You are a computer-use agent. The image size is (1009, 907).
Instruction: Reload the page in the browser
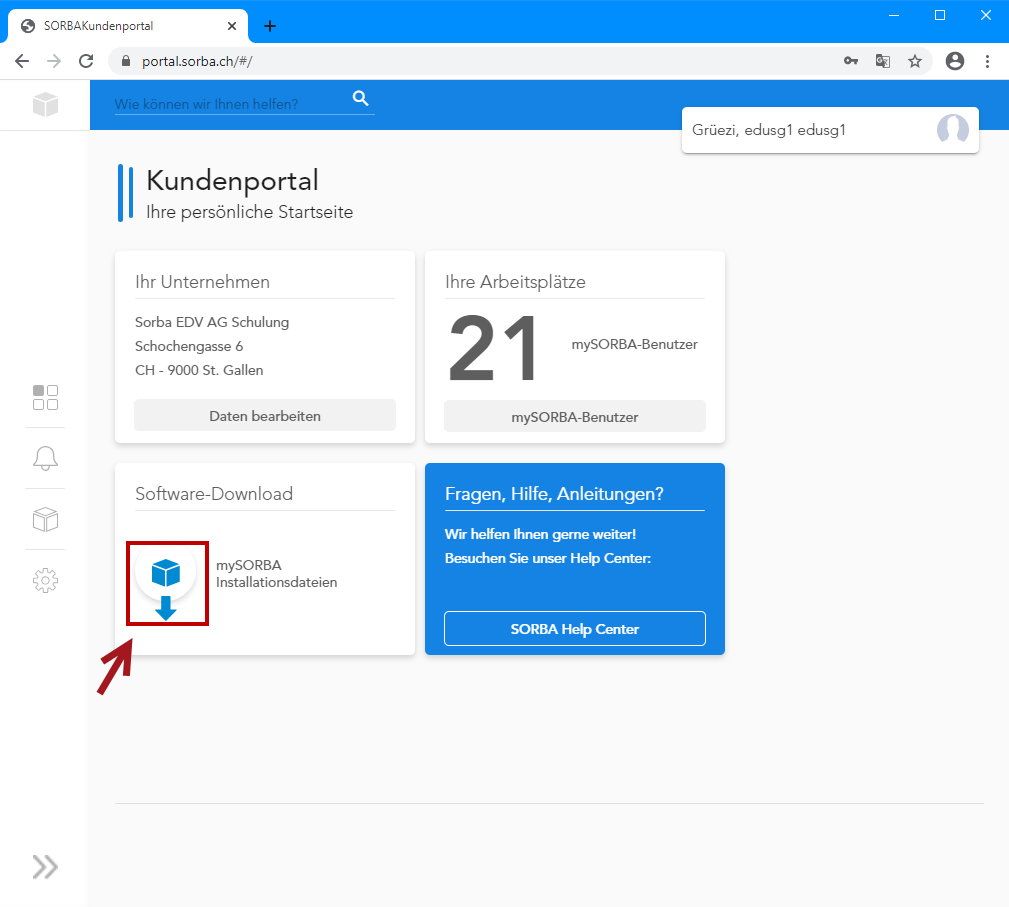(x=86, y=61)
